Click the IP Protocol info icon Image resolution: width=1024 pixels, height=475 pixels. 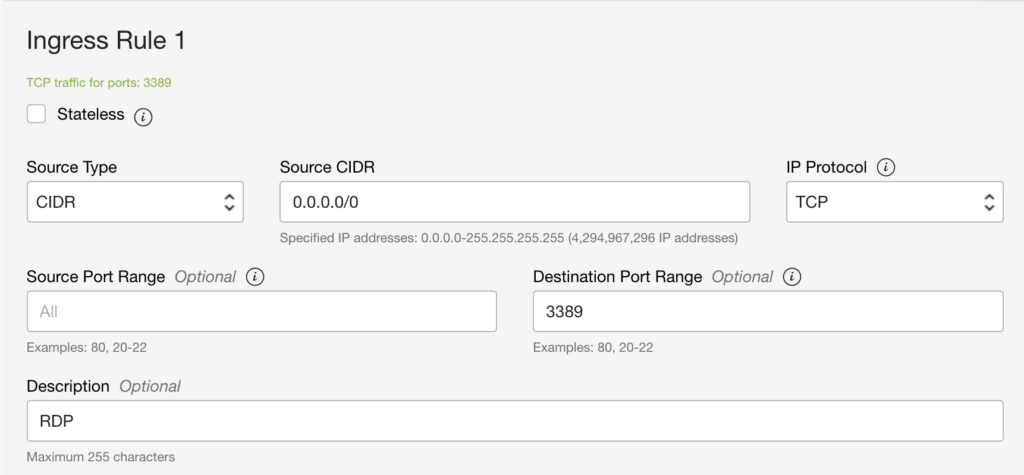(886, 168)
